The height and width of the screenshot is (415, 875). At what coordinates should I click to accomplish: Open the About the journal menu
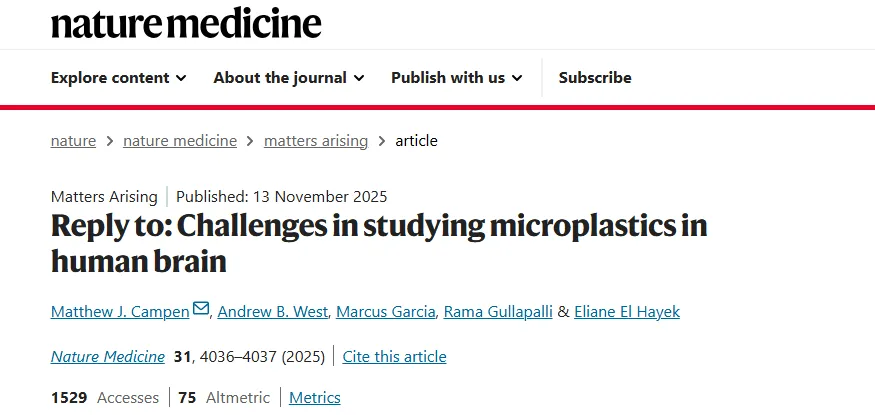(x=288, y=77)
